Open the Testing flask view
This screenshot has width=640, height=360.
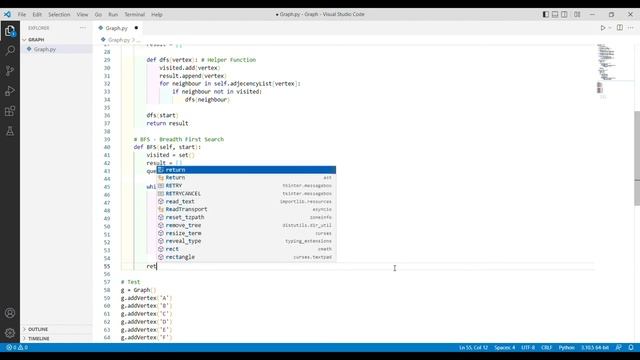coord(10,131)
